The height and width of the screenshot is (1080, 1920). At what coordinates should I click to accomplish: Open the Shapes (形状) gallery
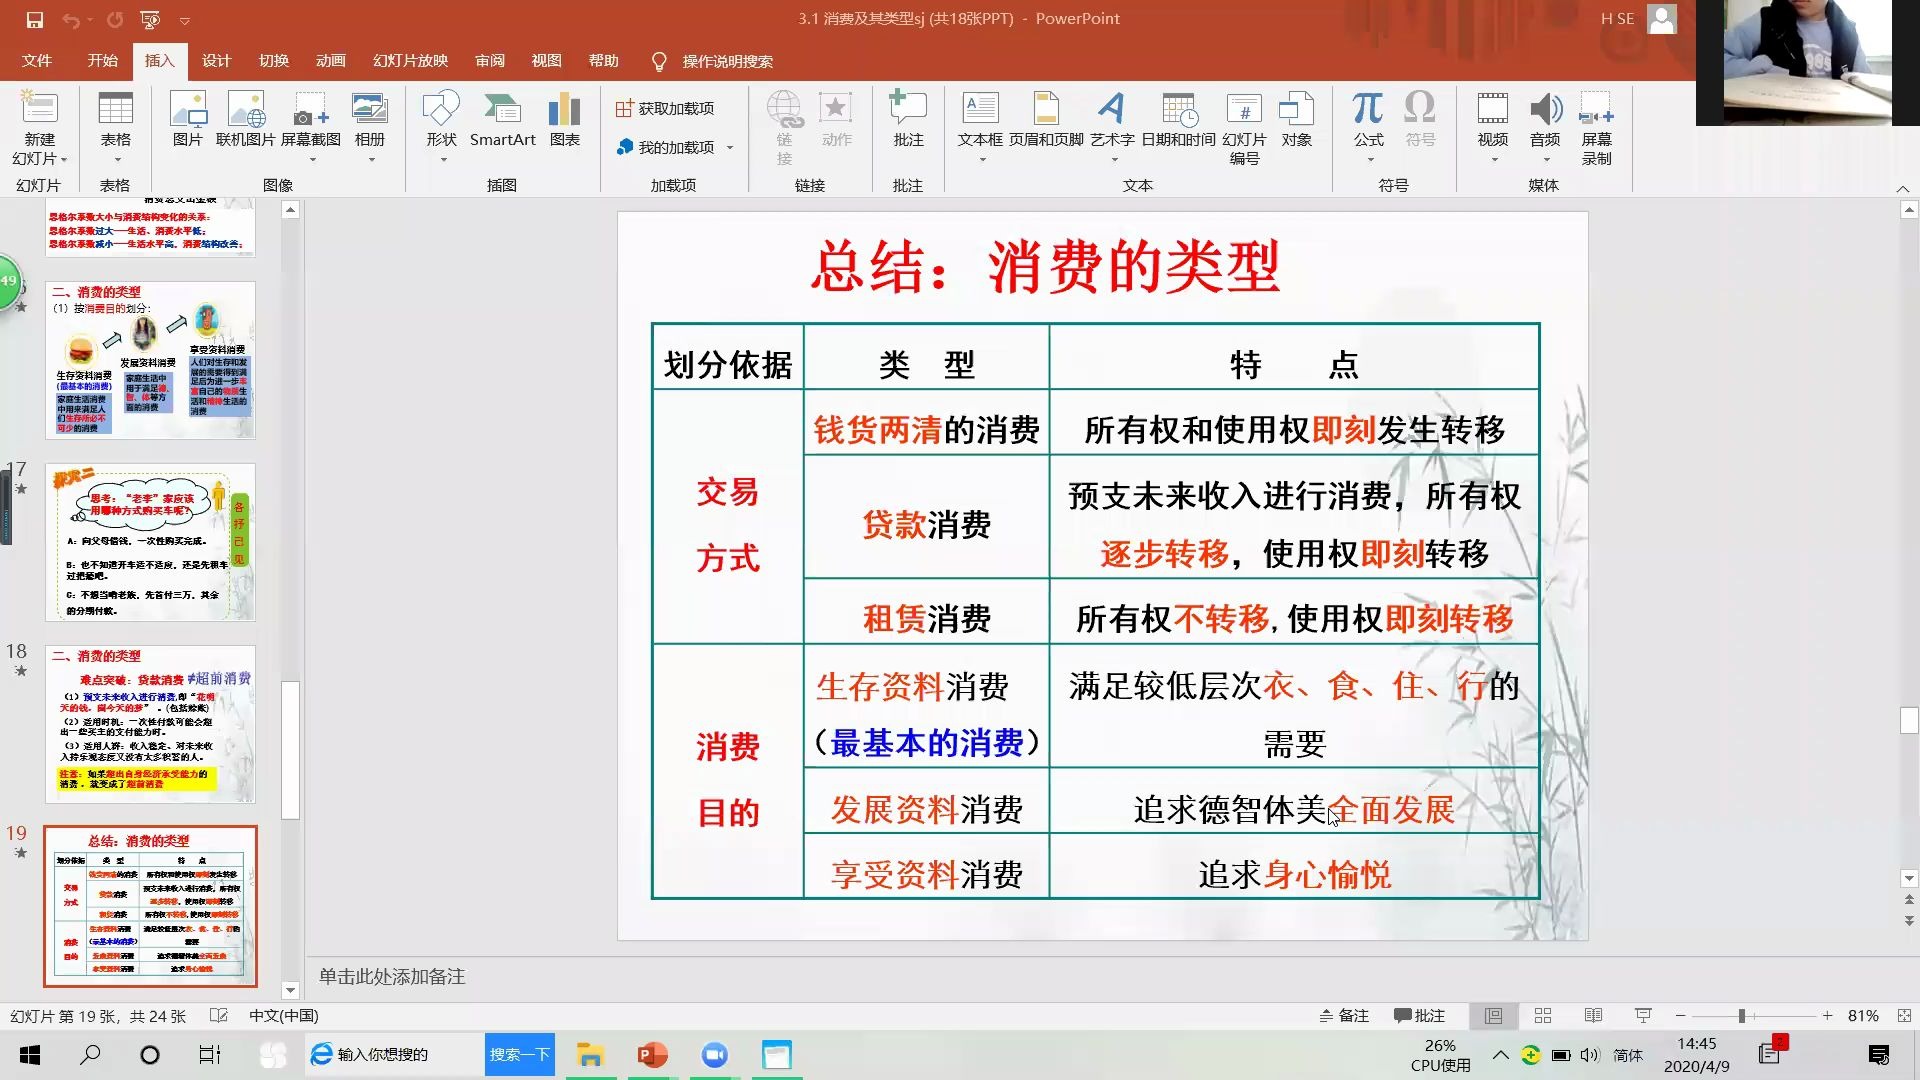pyautogui.click(x=441, y=128)
